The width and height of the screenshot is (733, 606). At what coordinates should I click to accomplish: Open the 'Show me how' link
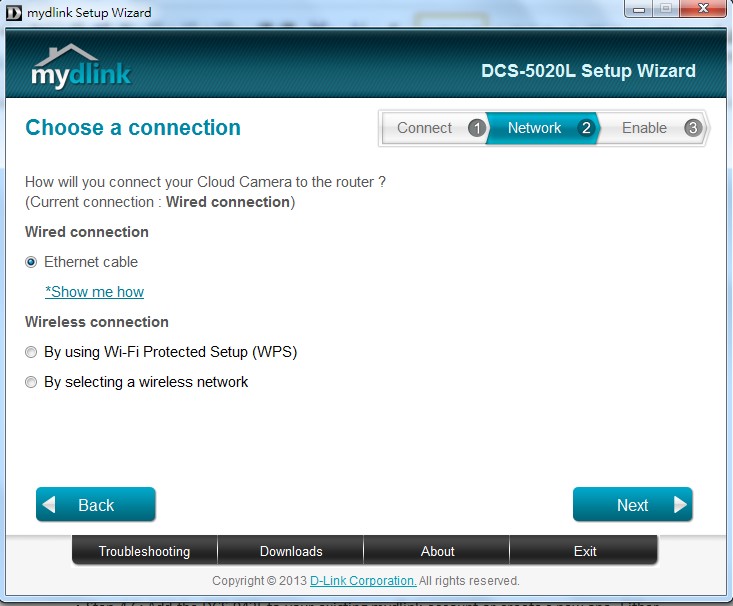tap(94, 292)
